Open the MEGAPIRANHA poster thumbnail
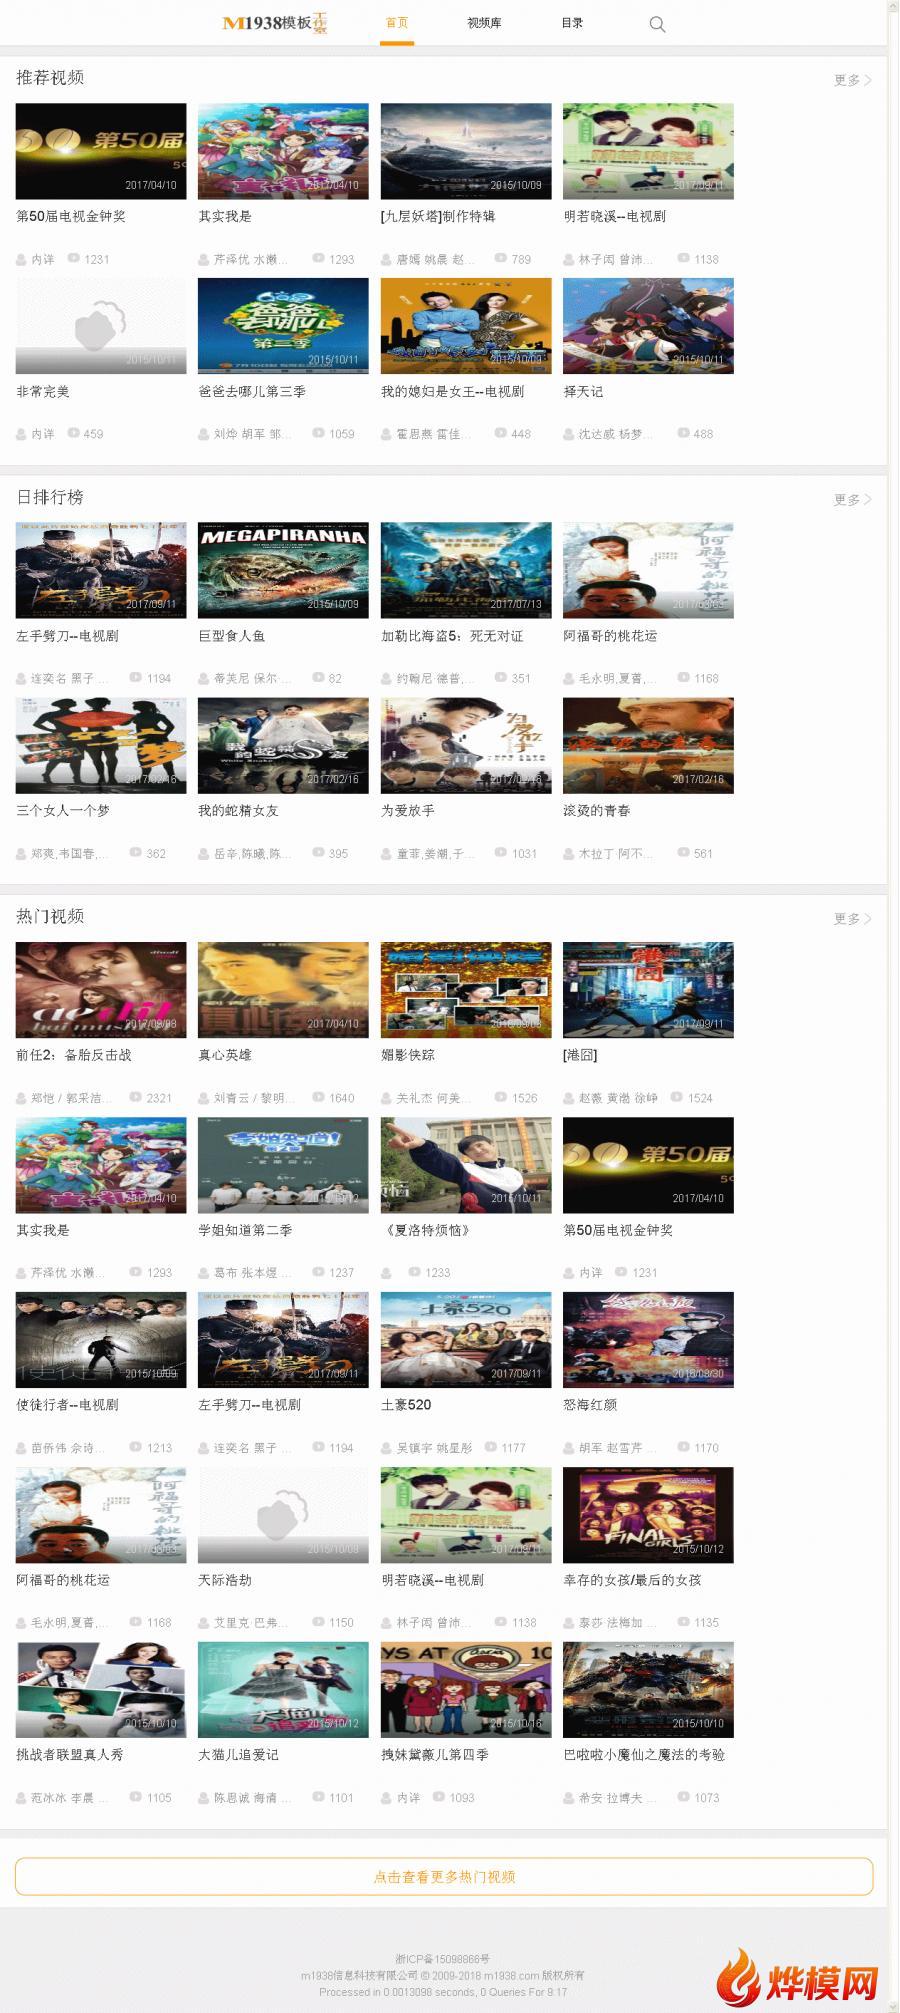Screen dimensions: 900x2013 click(283, 570)
